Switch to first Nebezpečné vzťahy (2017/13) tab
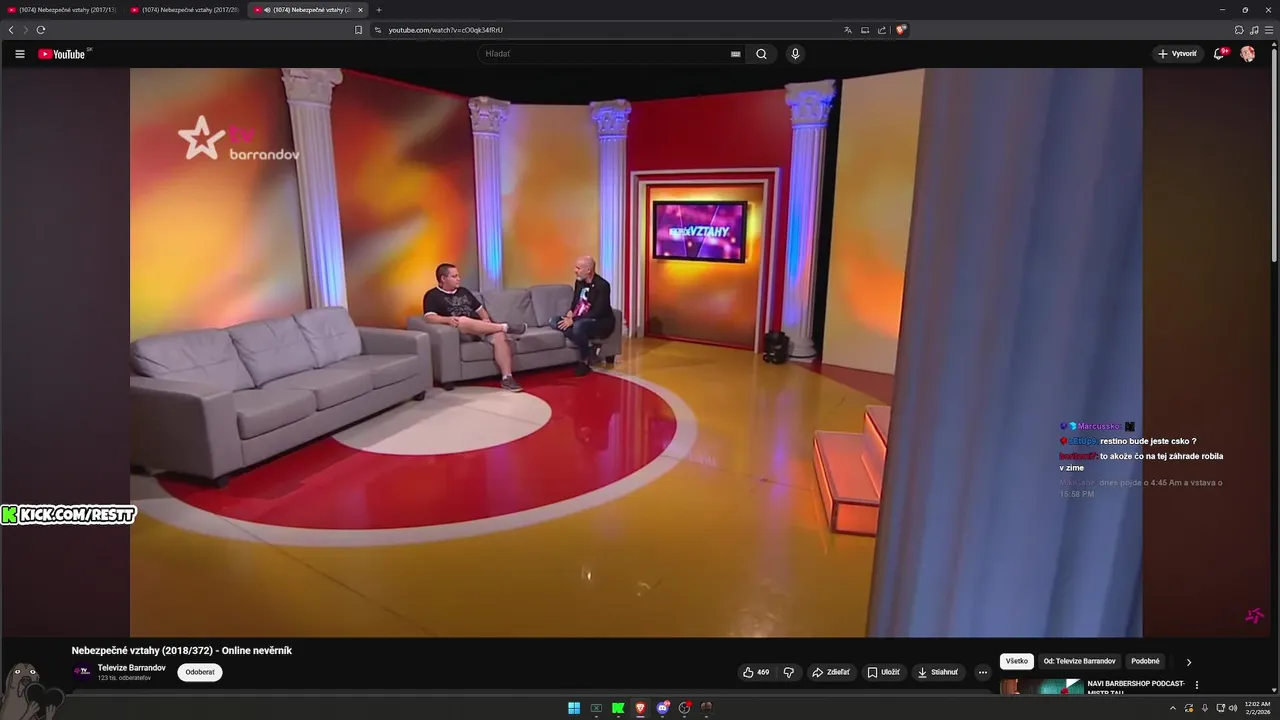The width and height of the screenshot is (1280, 720). point(62,10)
